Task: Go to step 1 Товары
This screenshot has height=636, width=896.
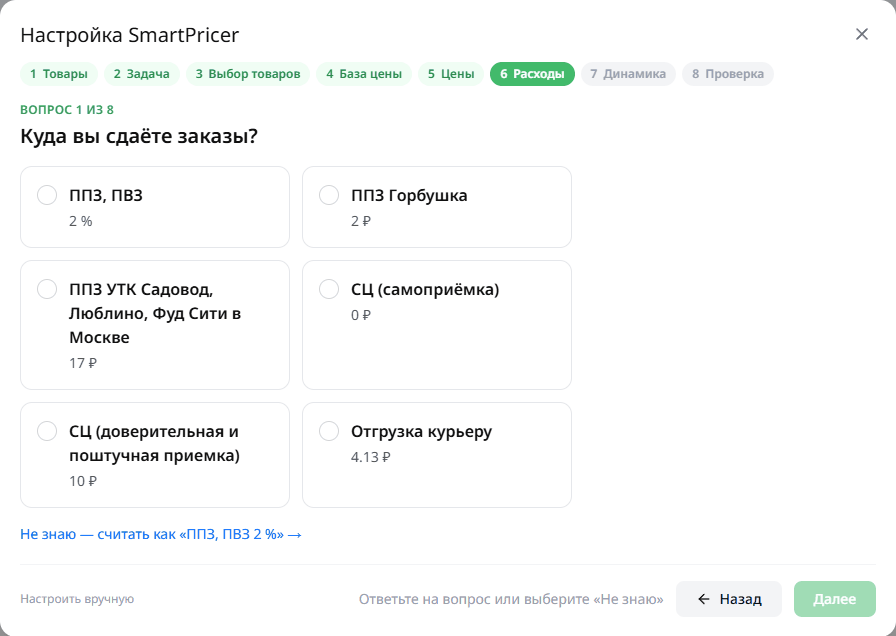Action: pyautogui.click(x=59, y=74)
